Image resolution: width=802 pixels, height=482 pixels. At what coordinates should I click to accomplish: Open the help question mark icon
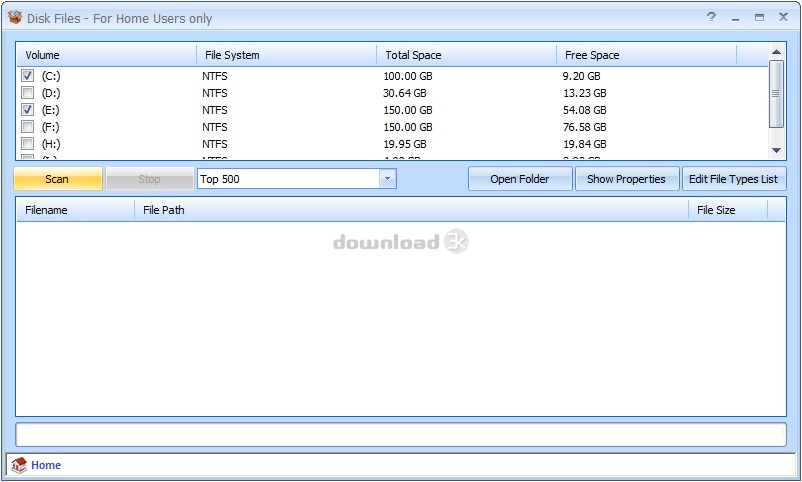point(711,17)
